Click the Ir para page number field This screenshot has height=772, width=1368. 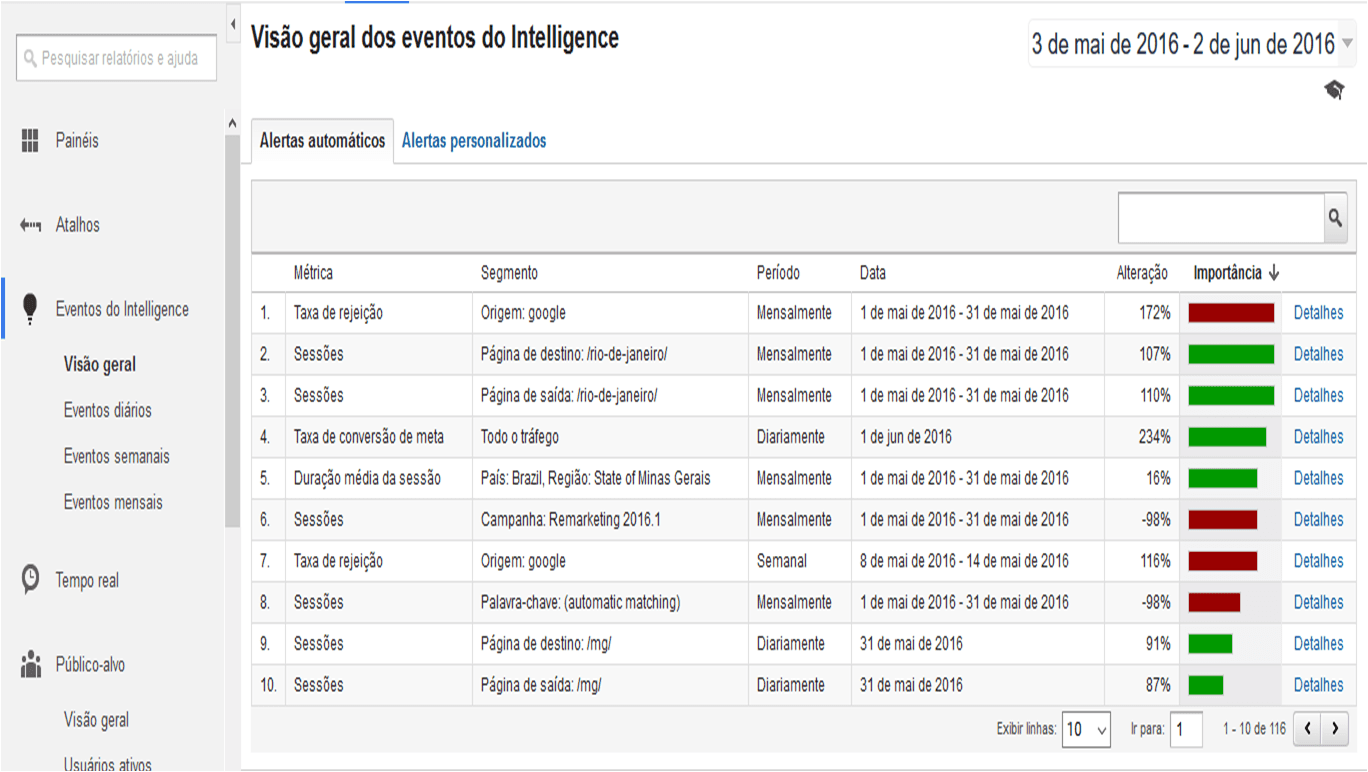point(1186,730)
